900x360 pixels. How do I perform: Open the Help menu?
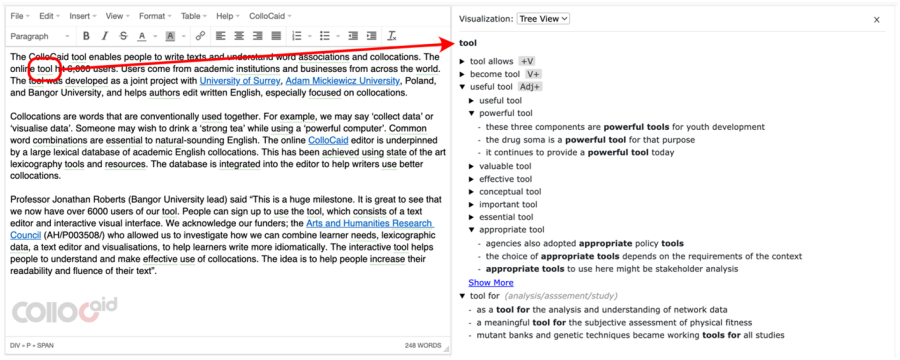[228, 16]
